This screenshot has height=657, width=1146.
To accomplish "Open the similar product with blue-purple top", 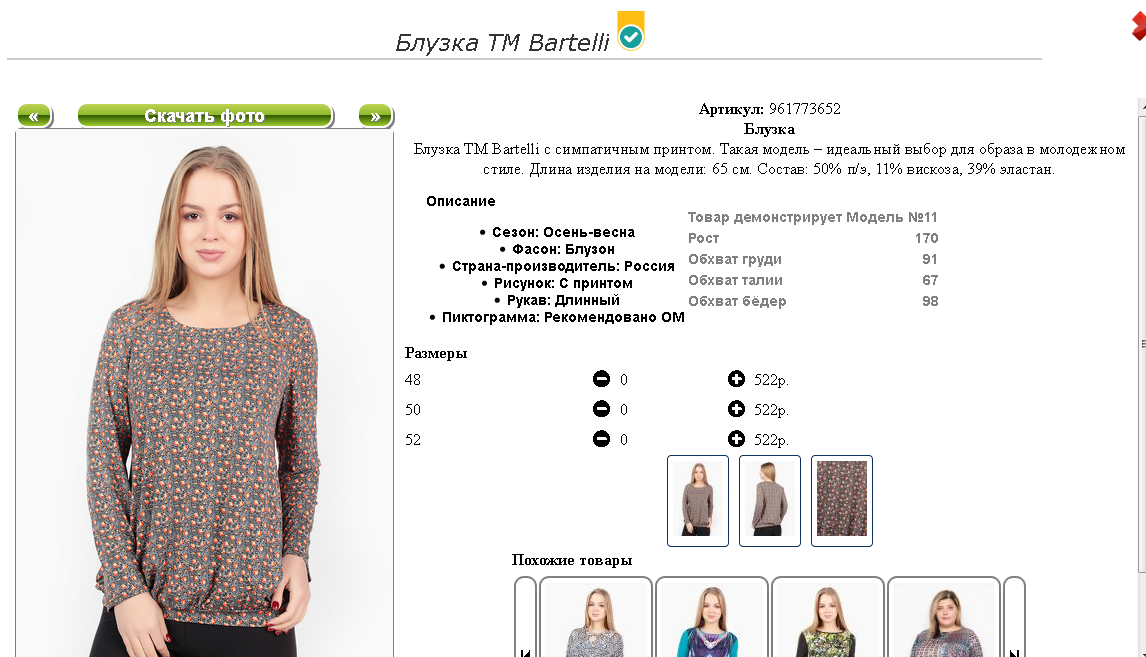I will [712, 618].
